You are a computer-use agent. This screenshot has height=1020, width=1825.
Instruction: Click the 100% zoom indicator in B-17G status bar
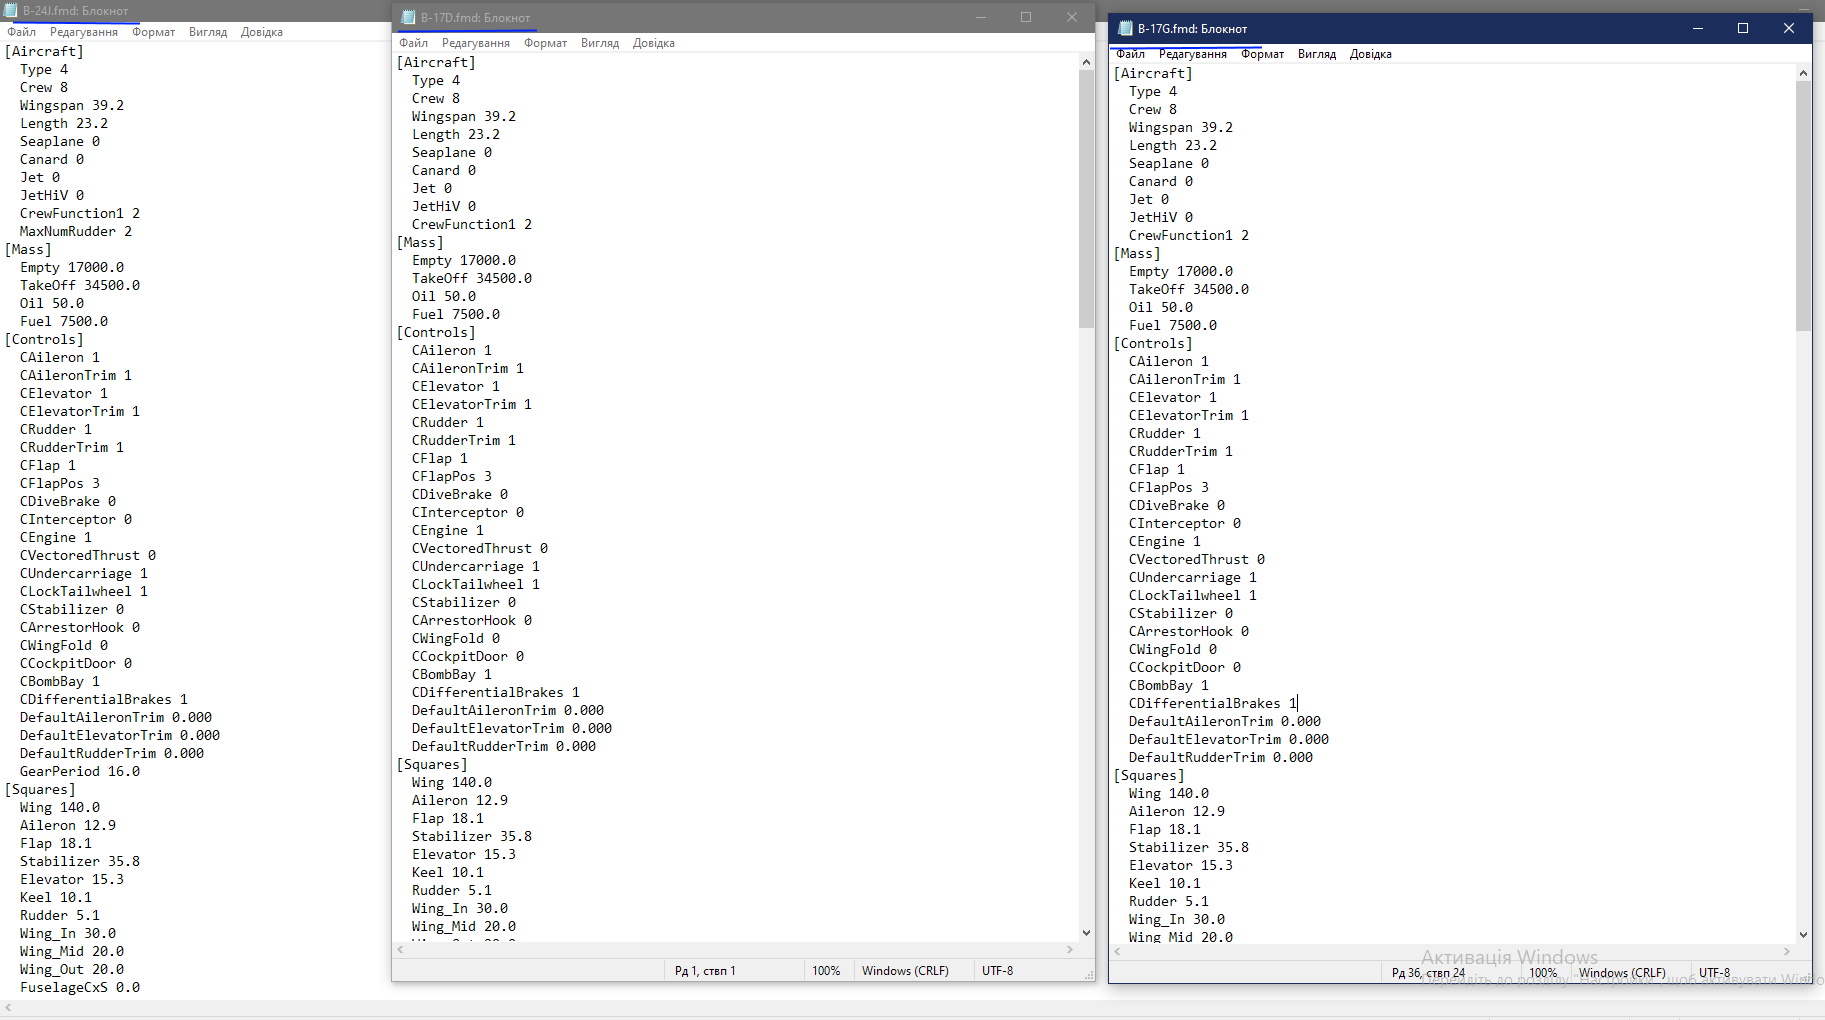[x=1543, y=973]
